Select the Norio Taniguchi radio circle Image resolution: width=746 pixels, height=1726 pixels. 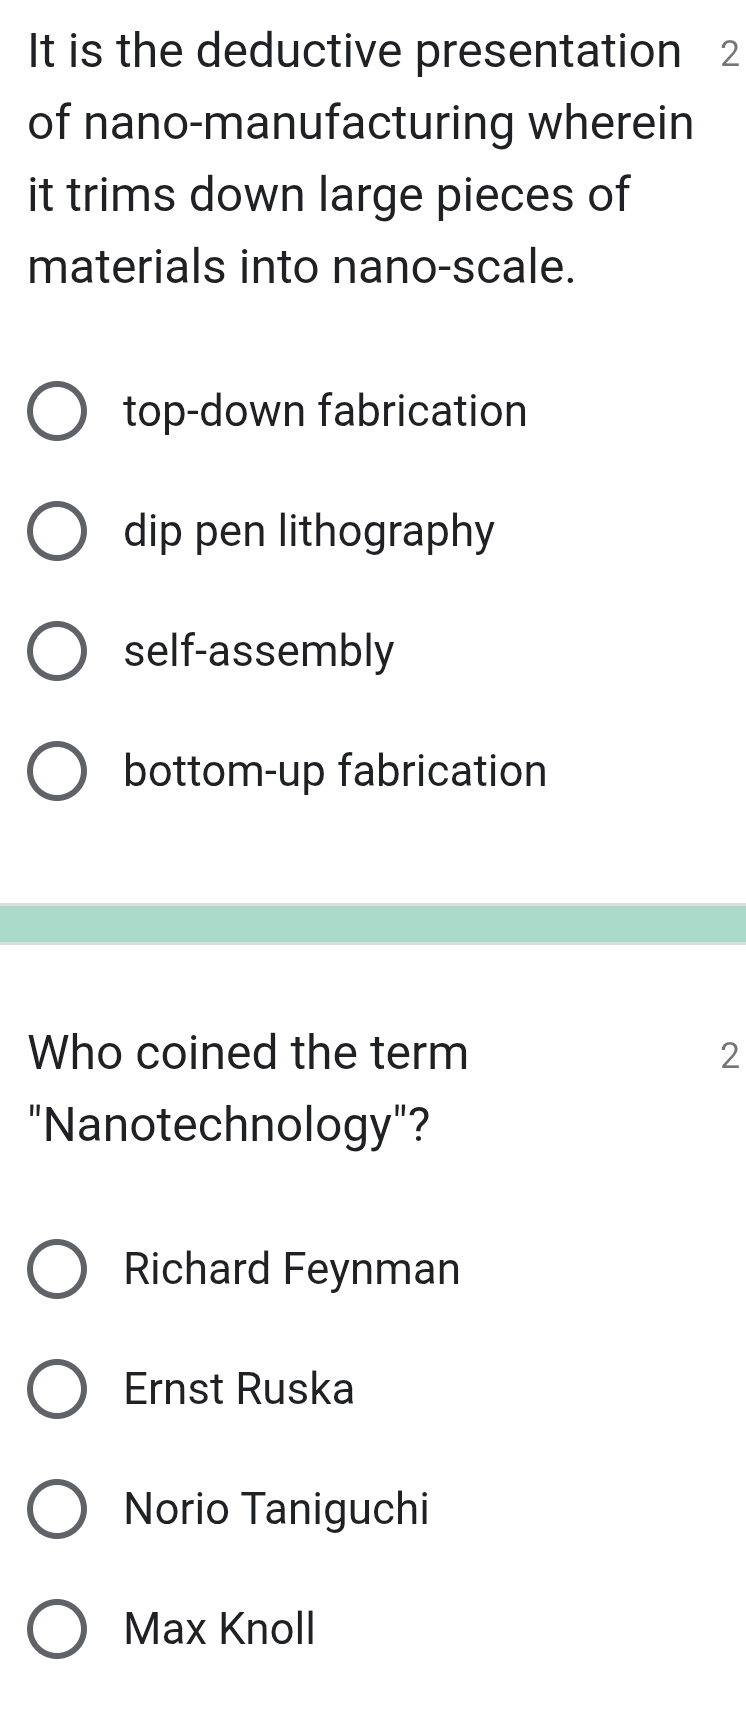pyautogui.click(x=56, y=1509)
